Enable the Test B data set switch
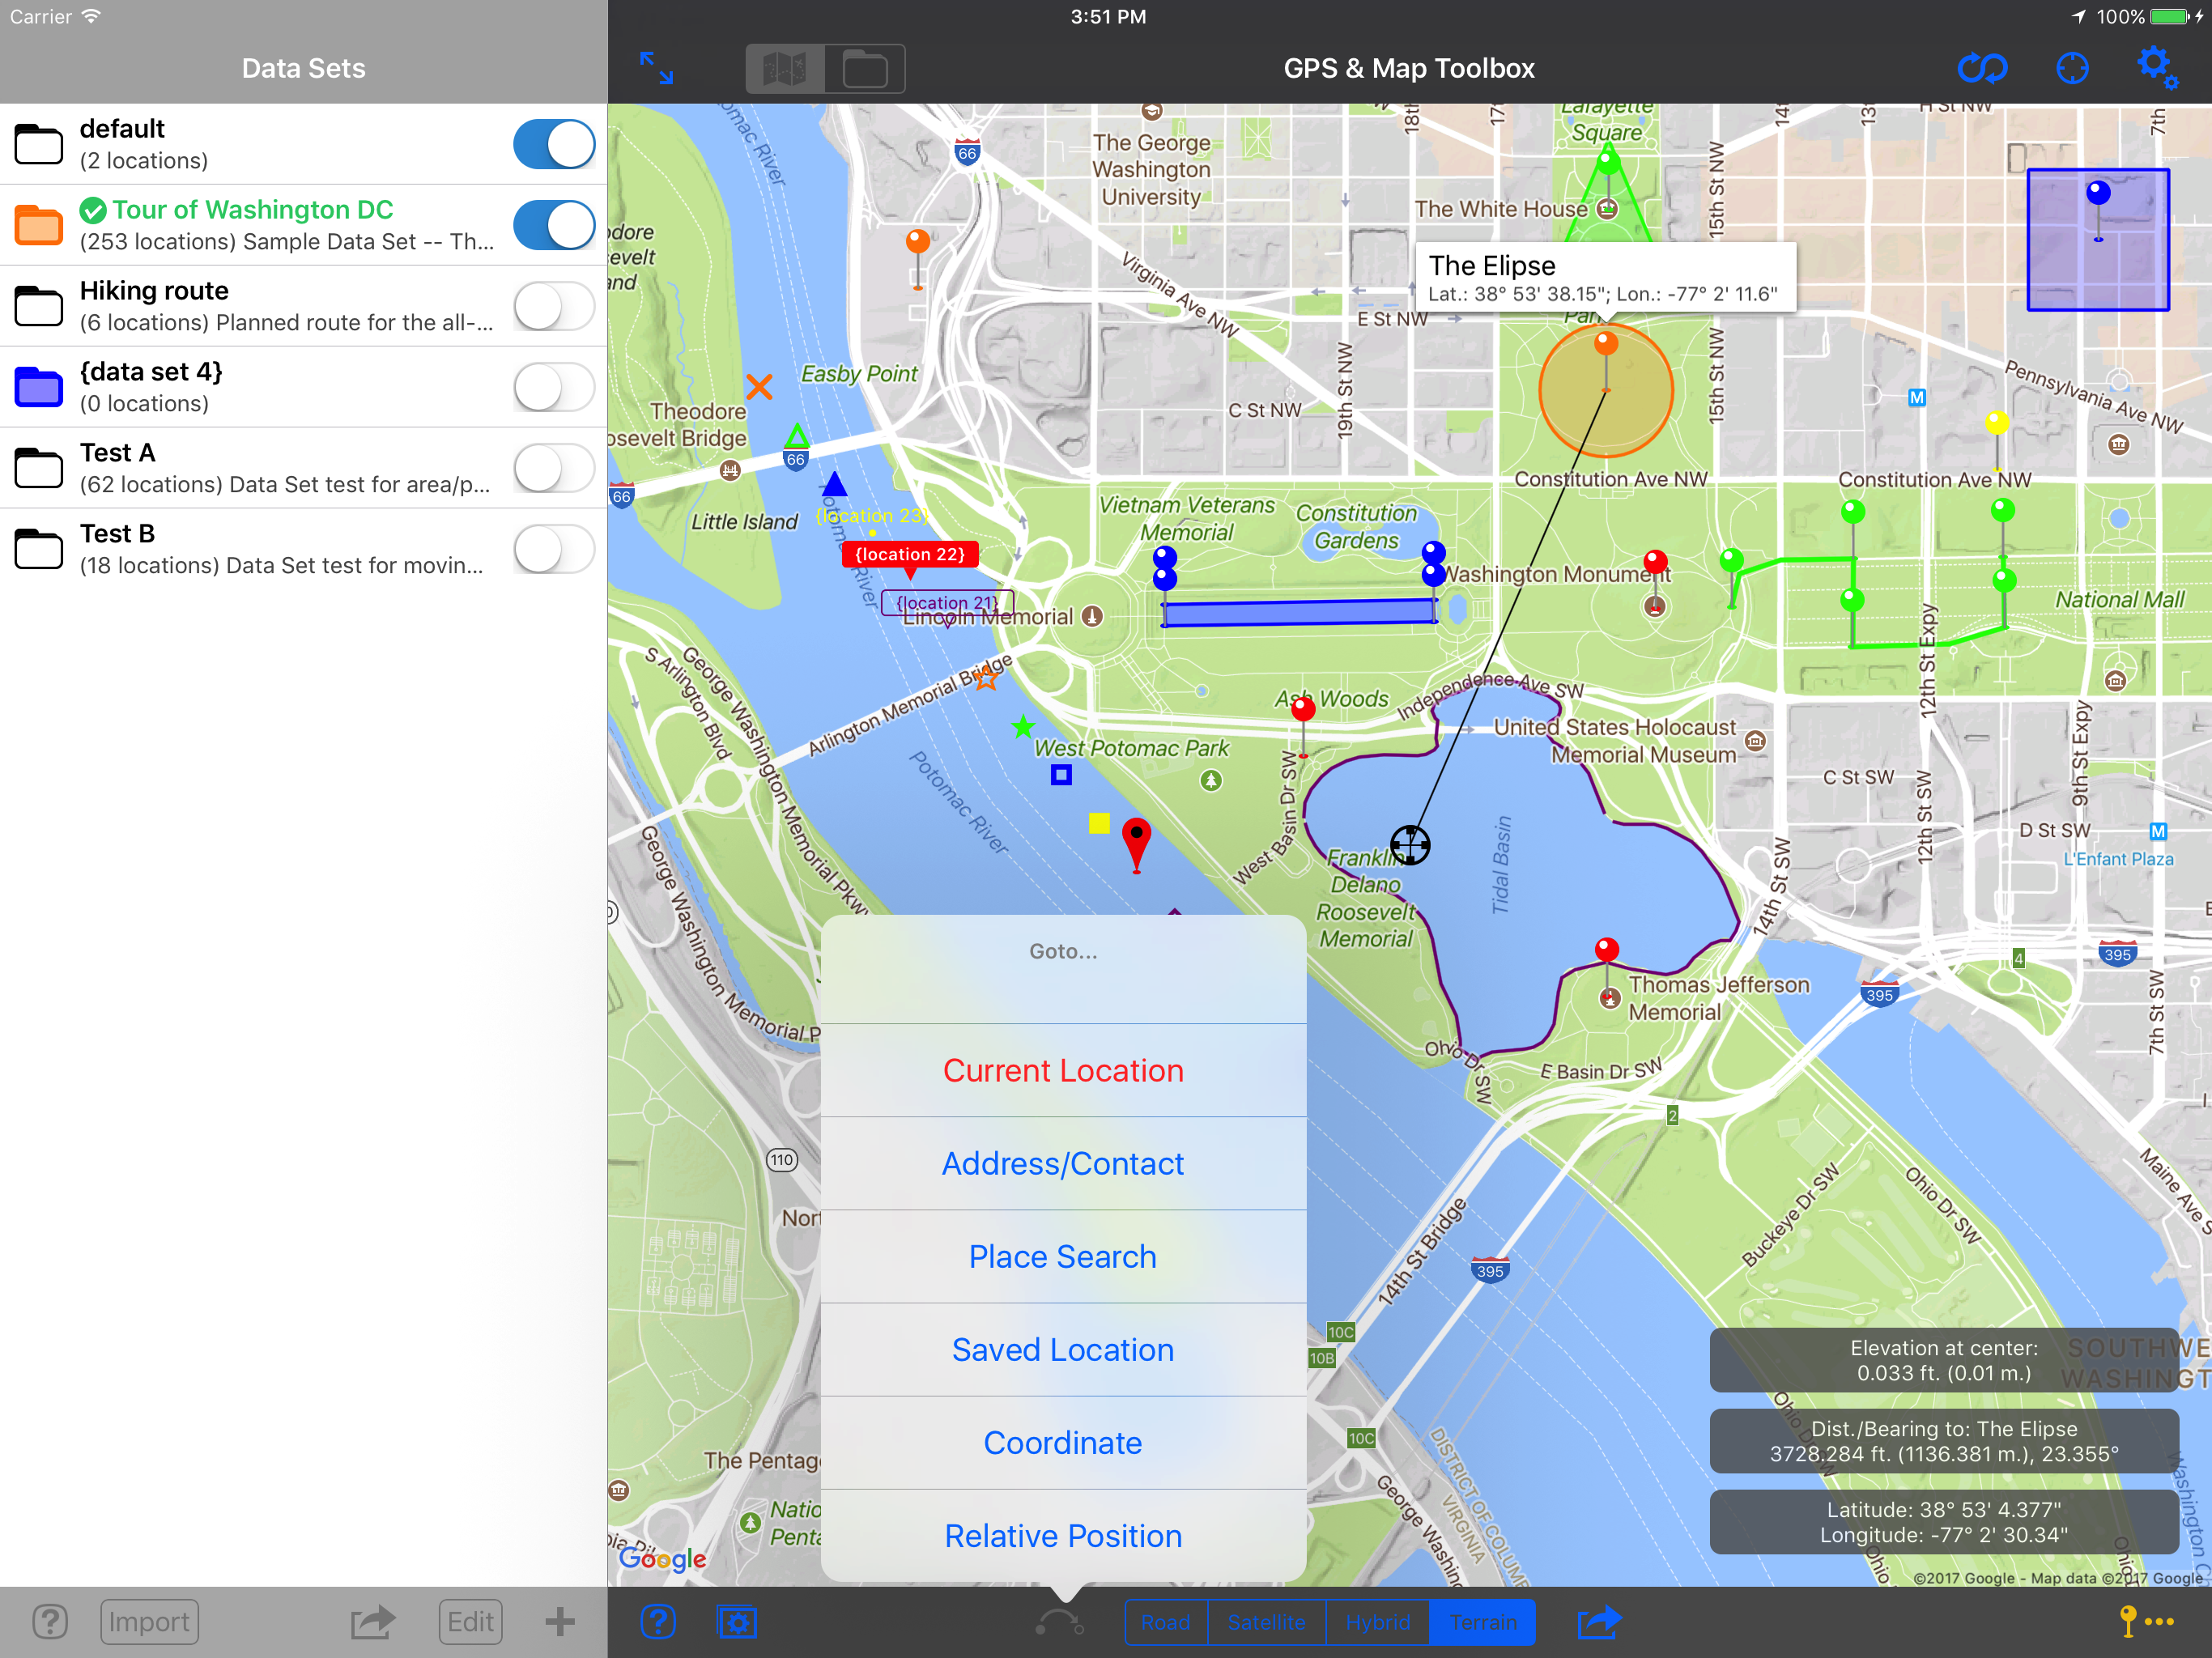This screenshot has height=1658, width=2212. tap(554, 548)
